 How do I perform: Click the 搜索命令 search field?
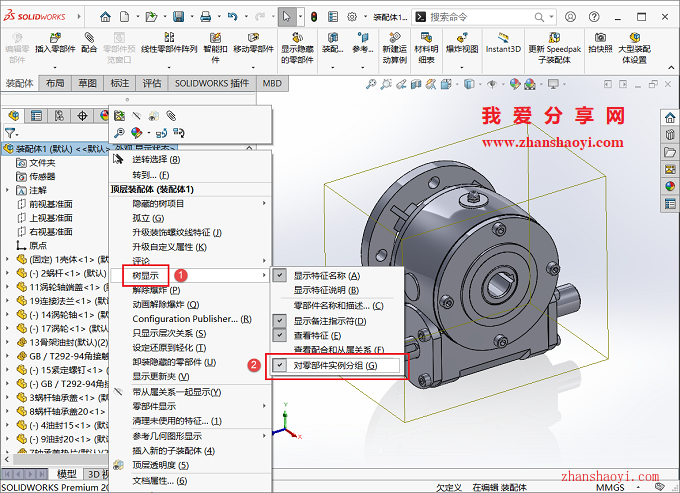(x=479, y=17)
